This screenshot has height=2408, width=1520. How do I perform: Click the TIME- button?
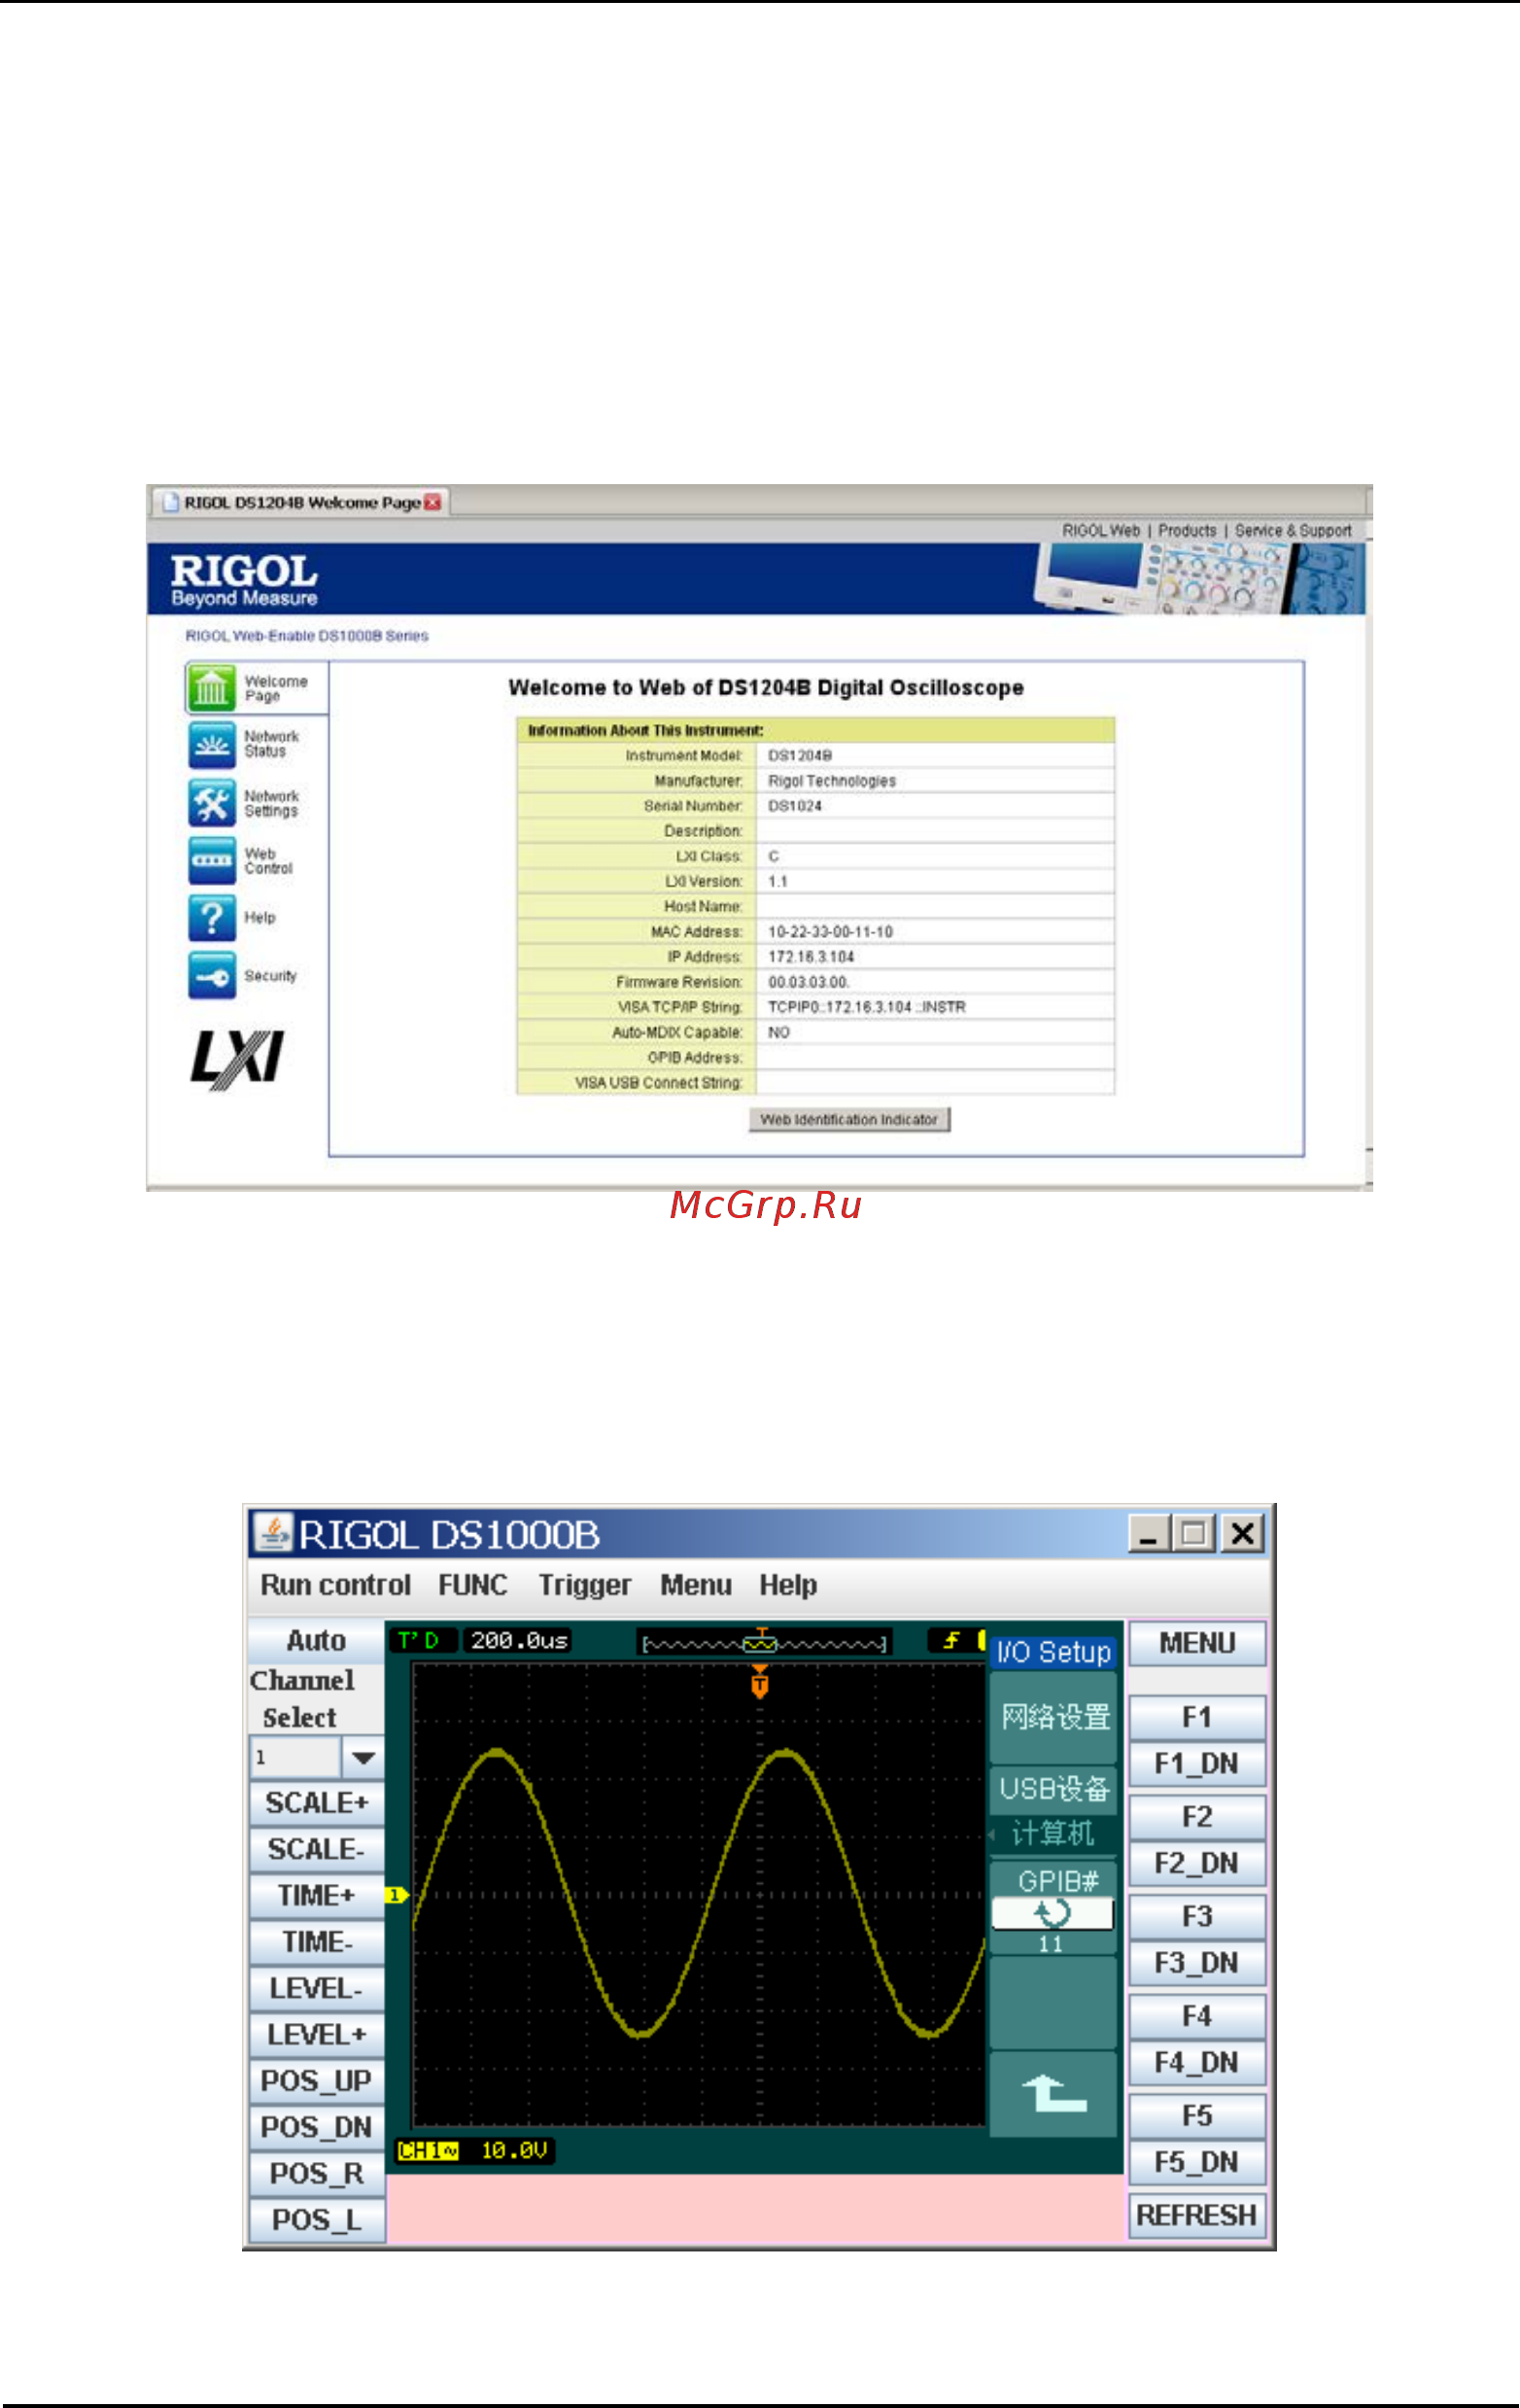point(317,1941)
